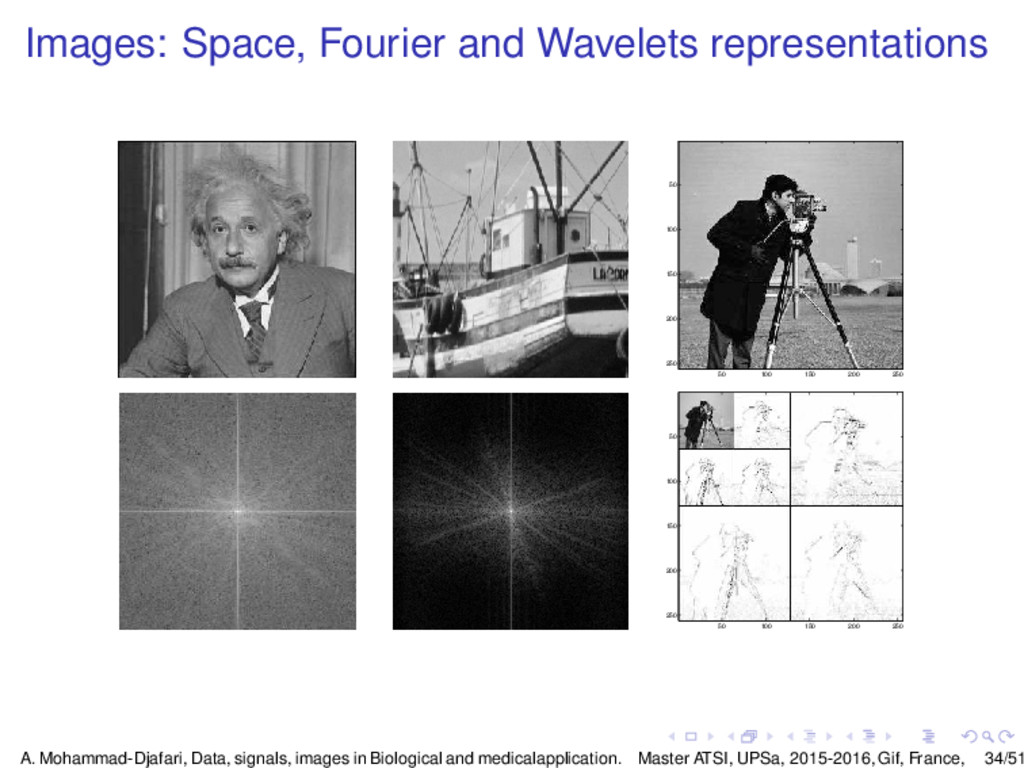
Task: Click the first subsection lines icon
Action: [810, 737]
